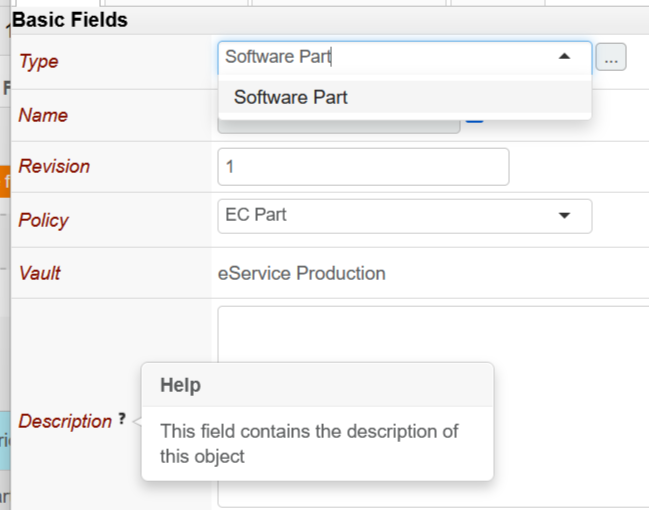This screenshot has height=510, width=649.
Task: Click the Description field label
Action: tap(65, 421)
